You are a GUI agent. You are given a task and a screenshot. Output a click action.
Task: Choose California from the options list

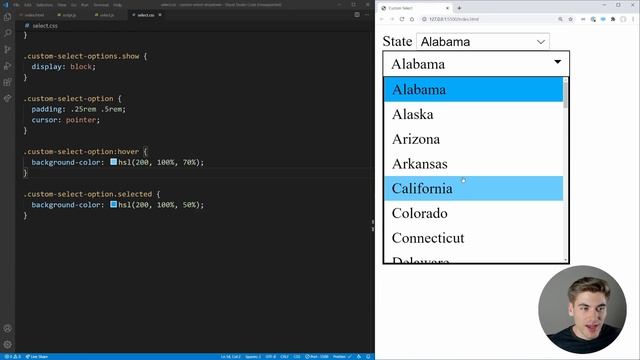coord(473,189)
